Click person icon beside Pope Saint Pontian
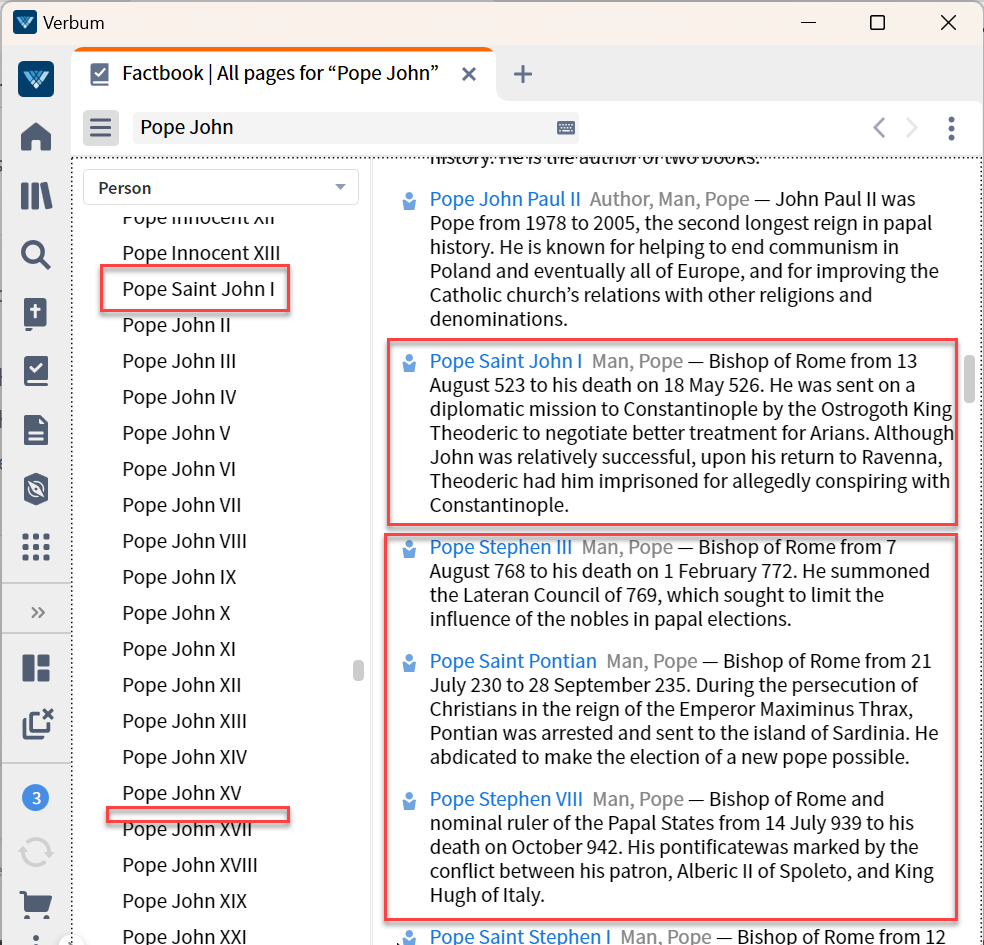984x945 pixels. tap(409, 663)
